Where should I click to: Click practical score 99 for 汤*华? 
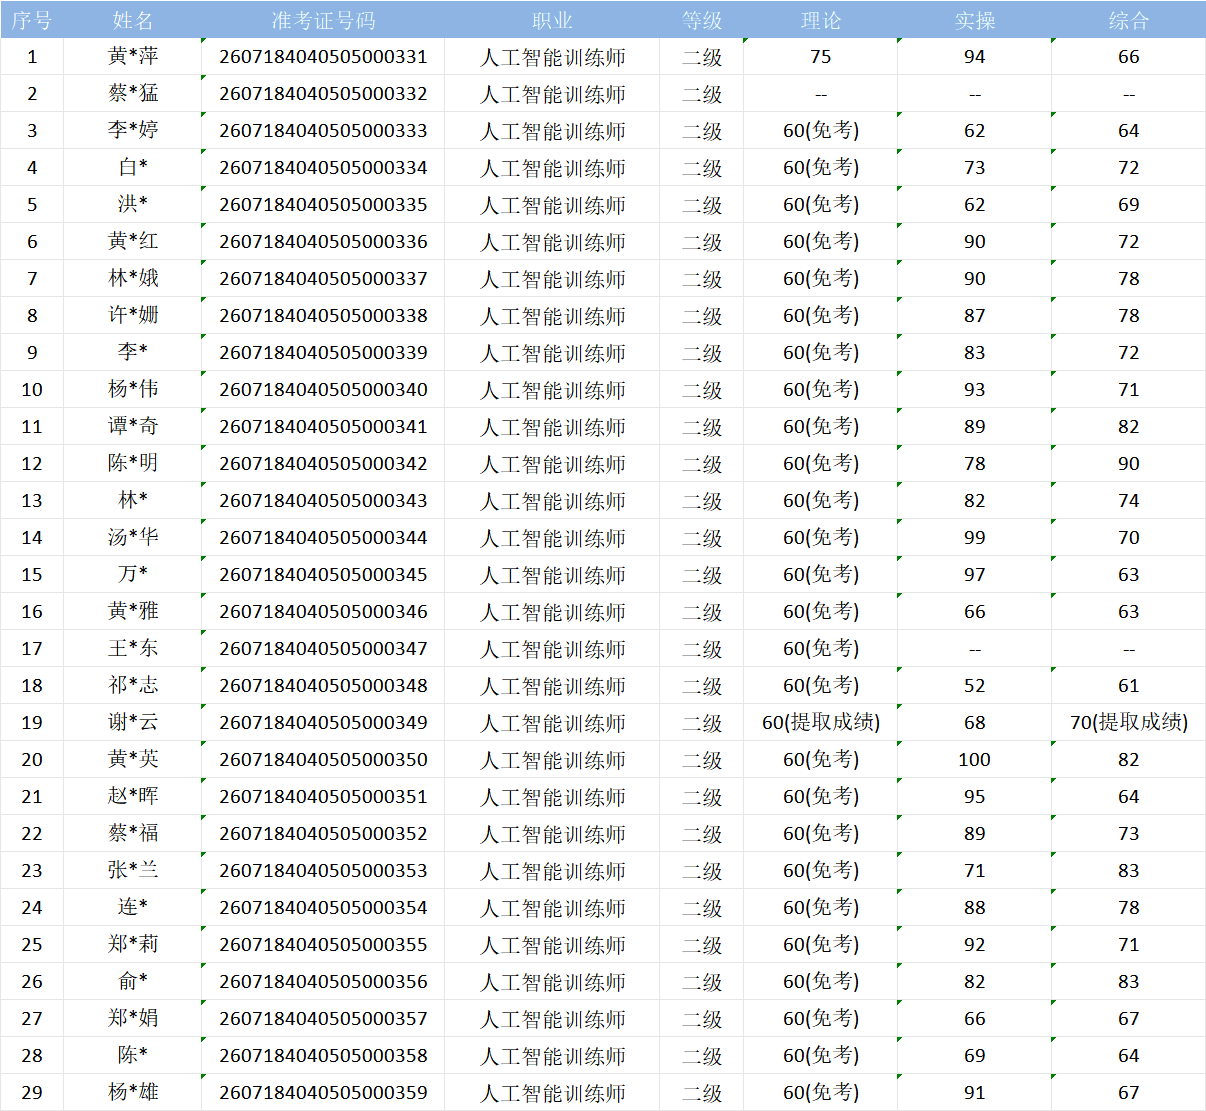pos(975,537)
